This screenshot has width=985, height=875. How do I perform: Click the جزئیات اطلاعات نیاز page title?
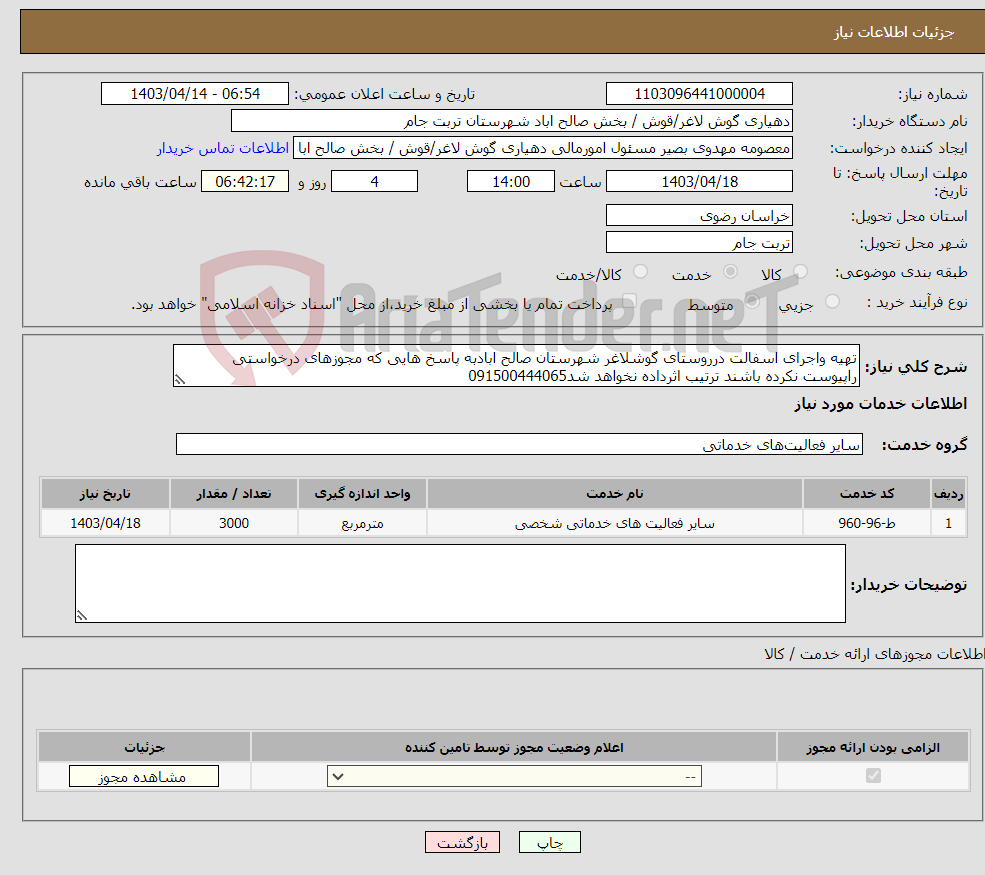893,32
